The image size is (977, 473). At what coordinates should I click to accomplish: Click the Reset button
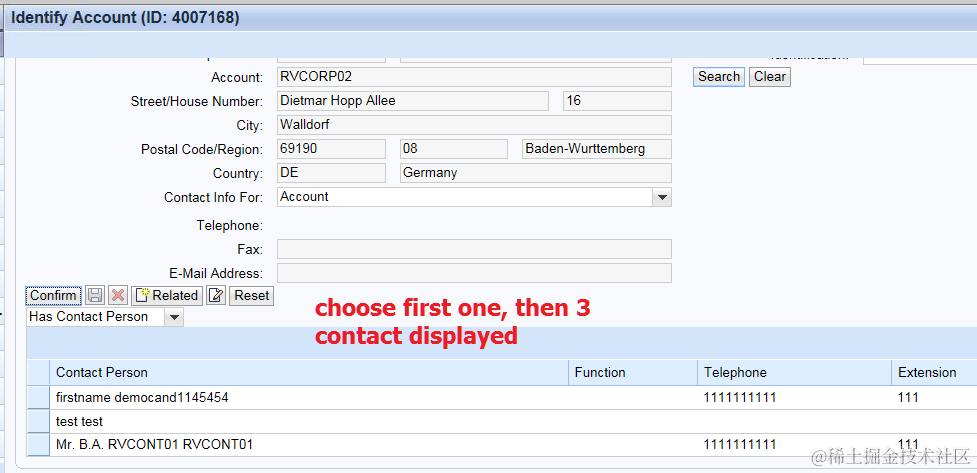(x=251, y=295)
